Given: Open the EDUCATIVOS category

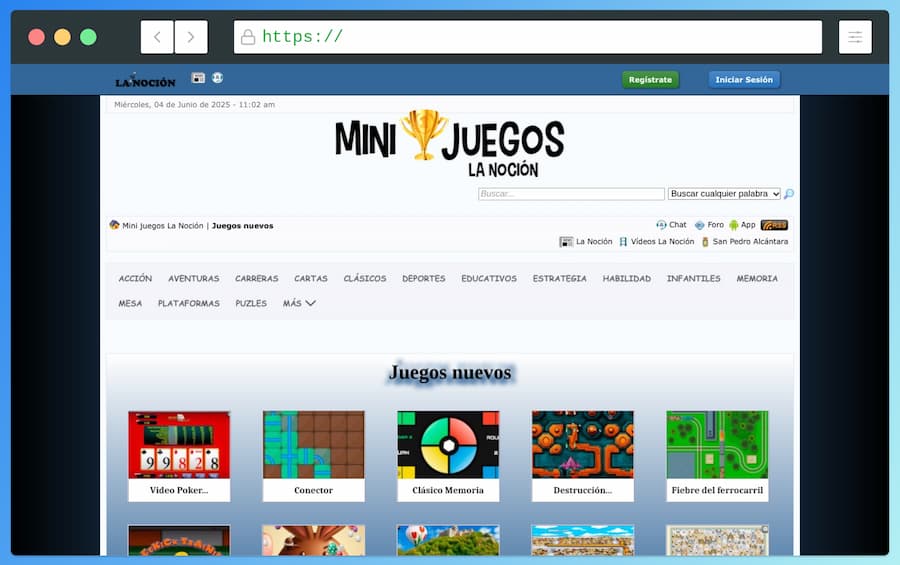Looking at the screenshot, I should pyautogui.click(x=489, y=278).
